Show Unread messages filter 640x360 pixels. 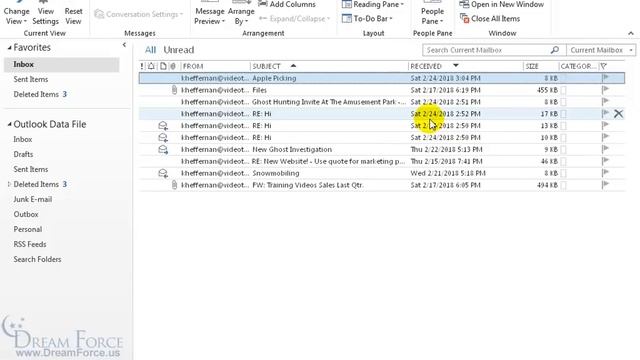click(x=179, y=50)
